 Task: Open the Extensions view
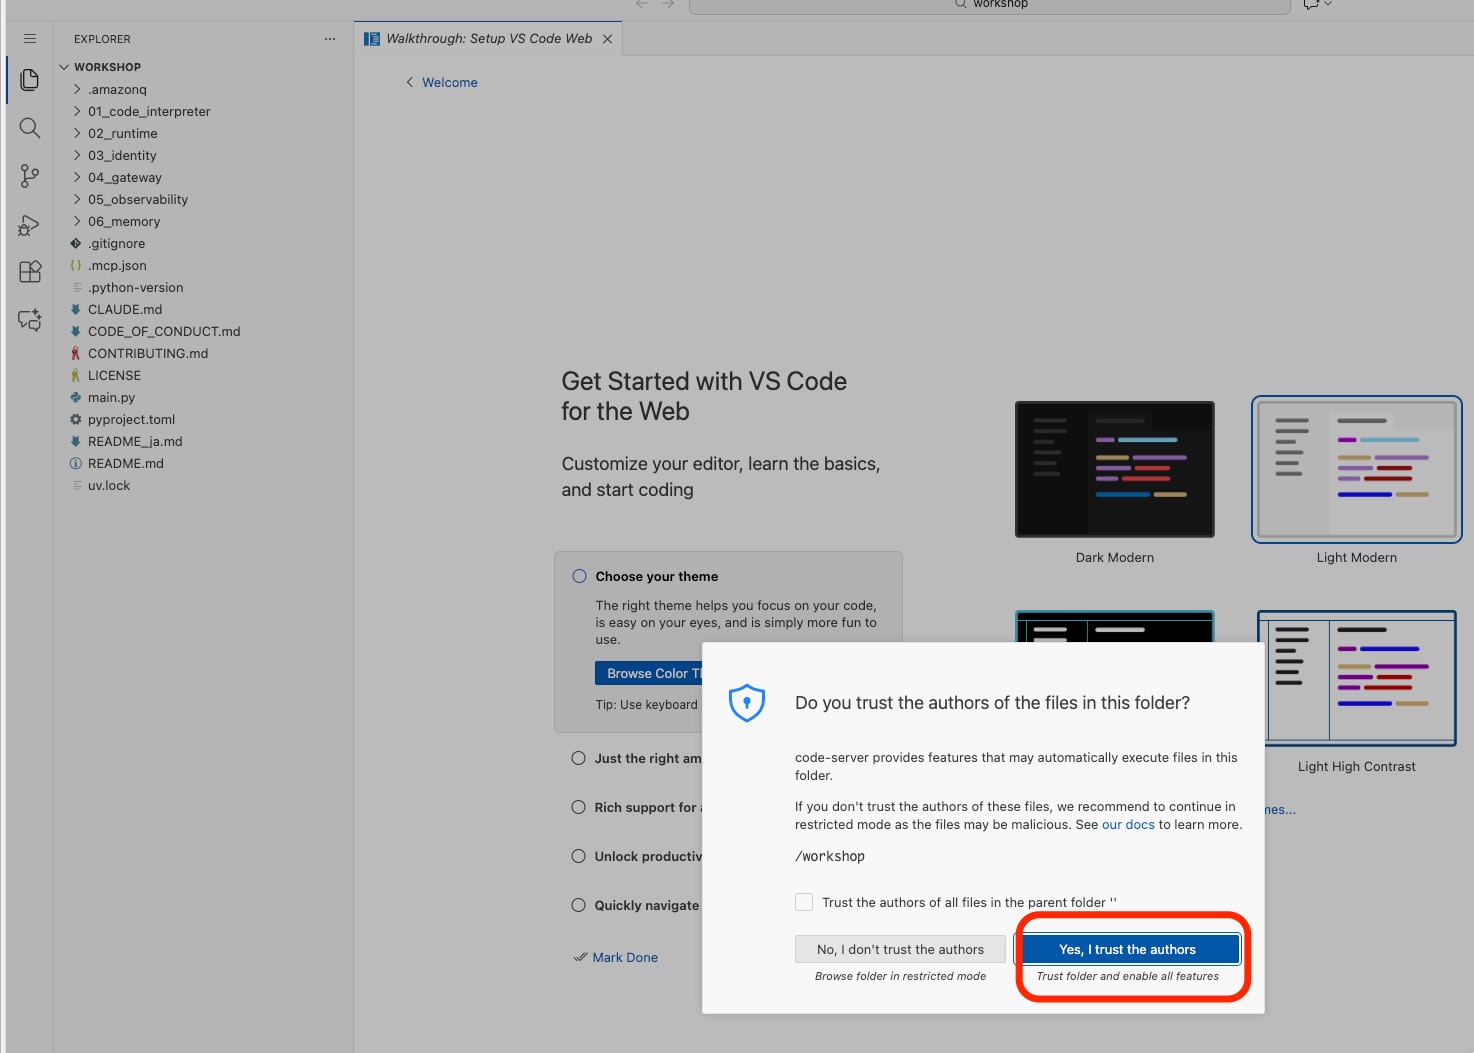click(30, 272)
